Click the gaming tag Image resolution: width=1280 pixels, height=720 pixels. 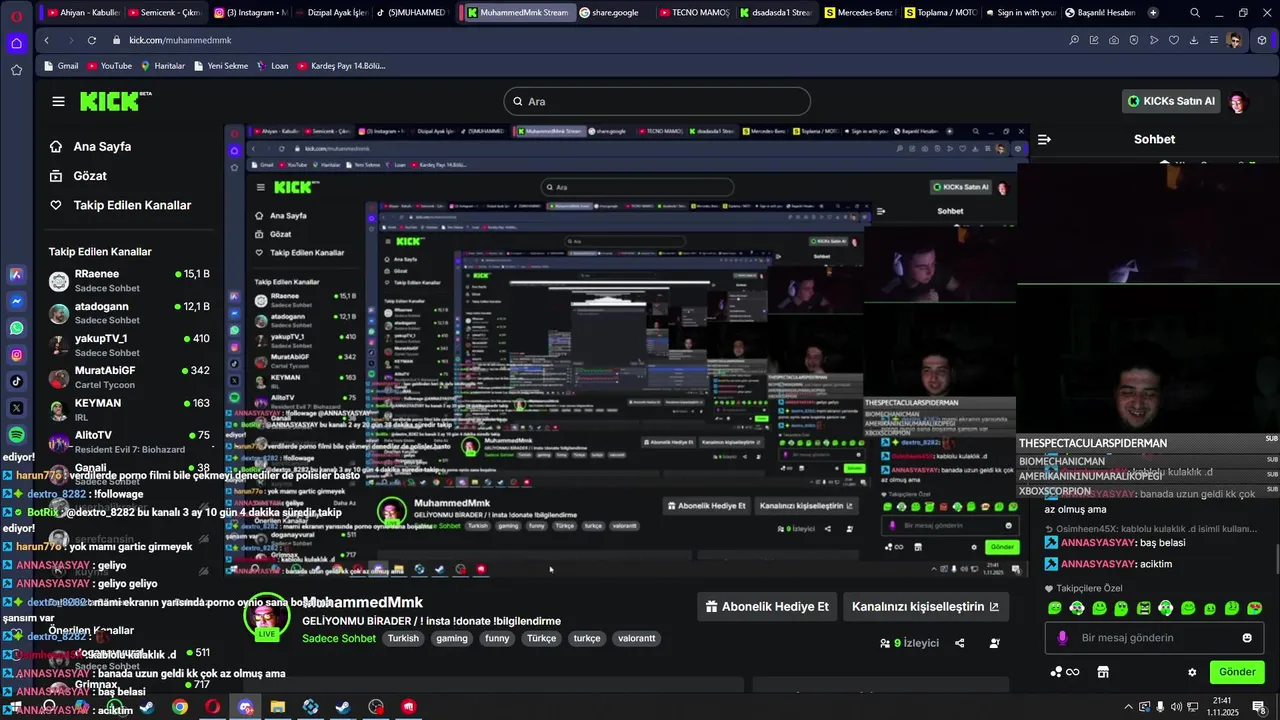[x=452, y=638]
